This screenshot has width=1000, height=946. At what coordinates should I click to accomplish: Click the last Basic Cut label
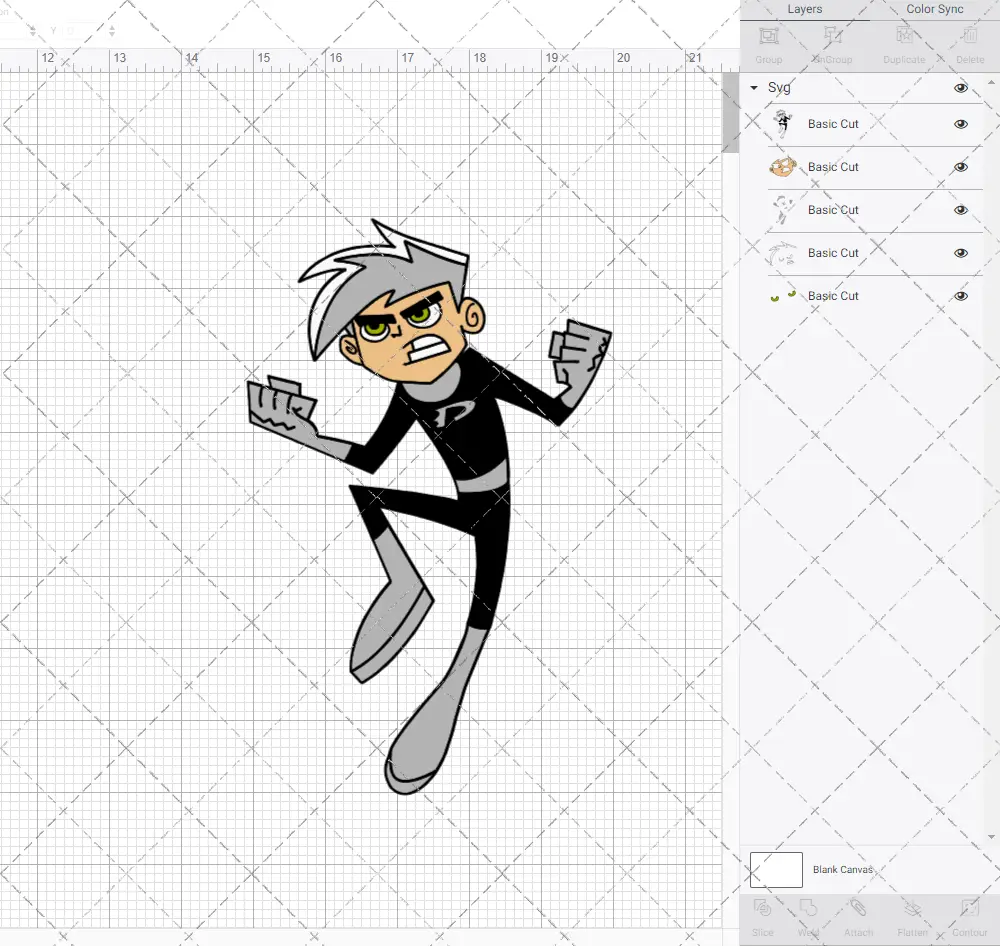[833, 296]
